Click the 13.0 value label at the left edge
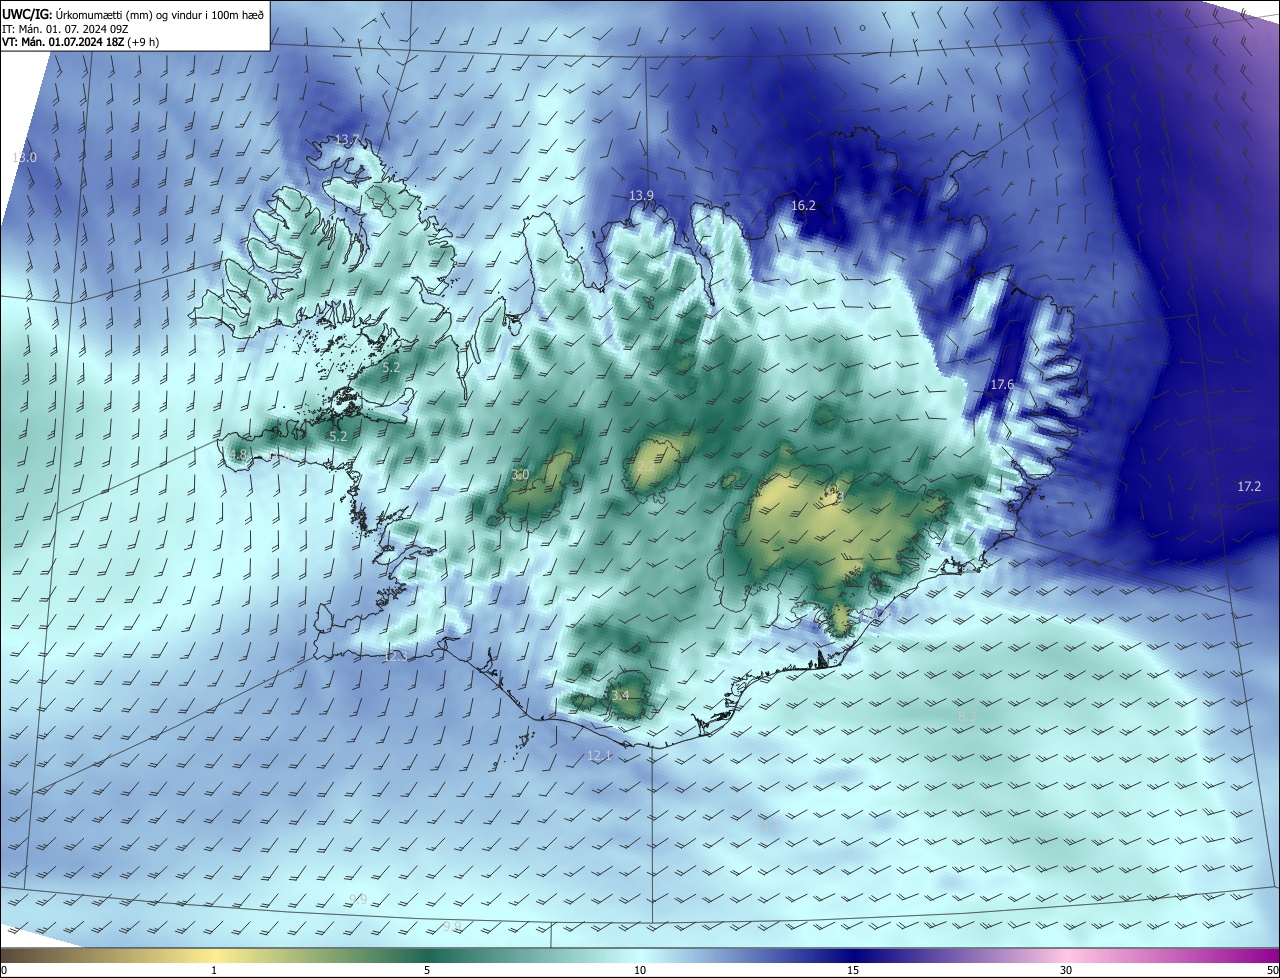The height and width of the screenshot is (978, 1280). coord(24,157)
